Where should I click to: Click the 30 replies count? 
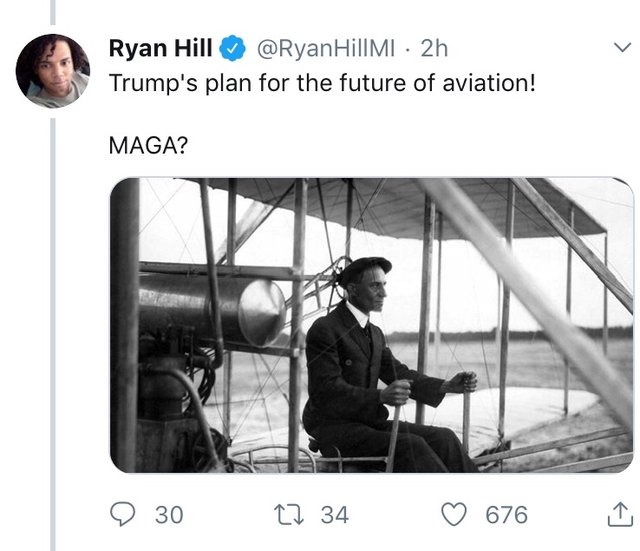tap(169, 514)
